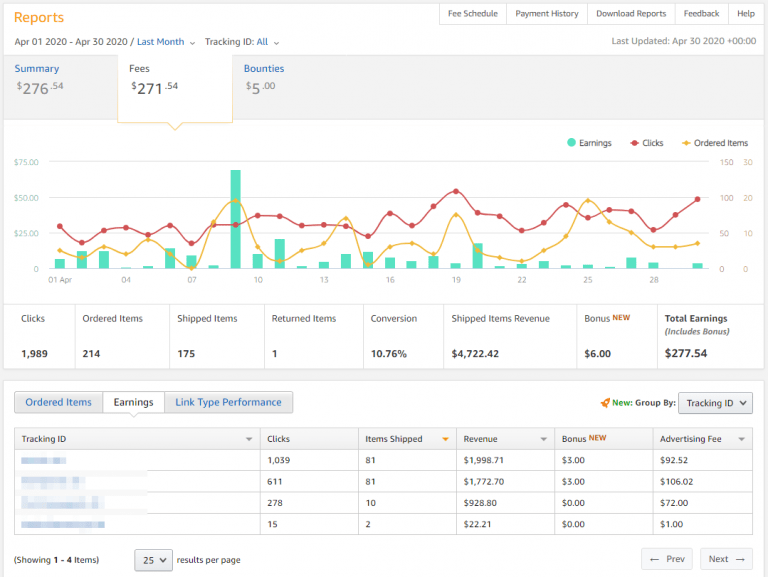Screen dimensions: 768x577
Task: Open Payment History
Action: [x=547, y=14]
